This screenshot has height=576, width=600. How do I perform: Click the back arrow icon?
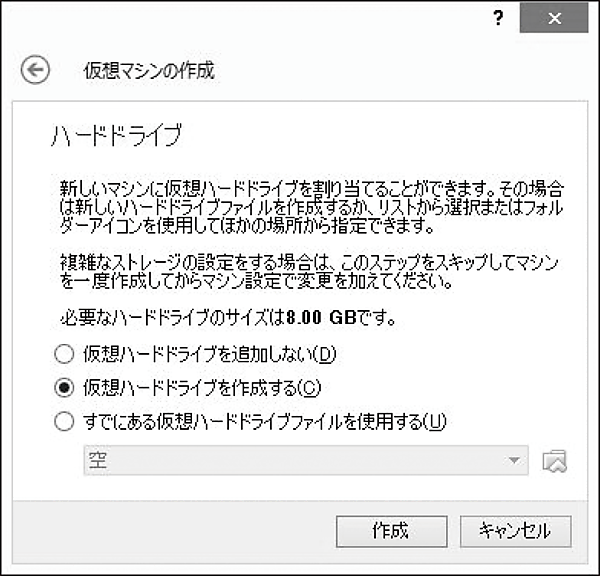point(36,70)
